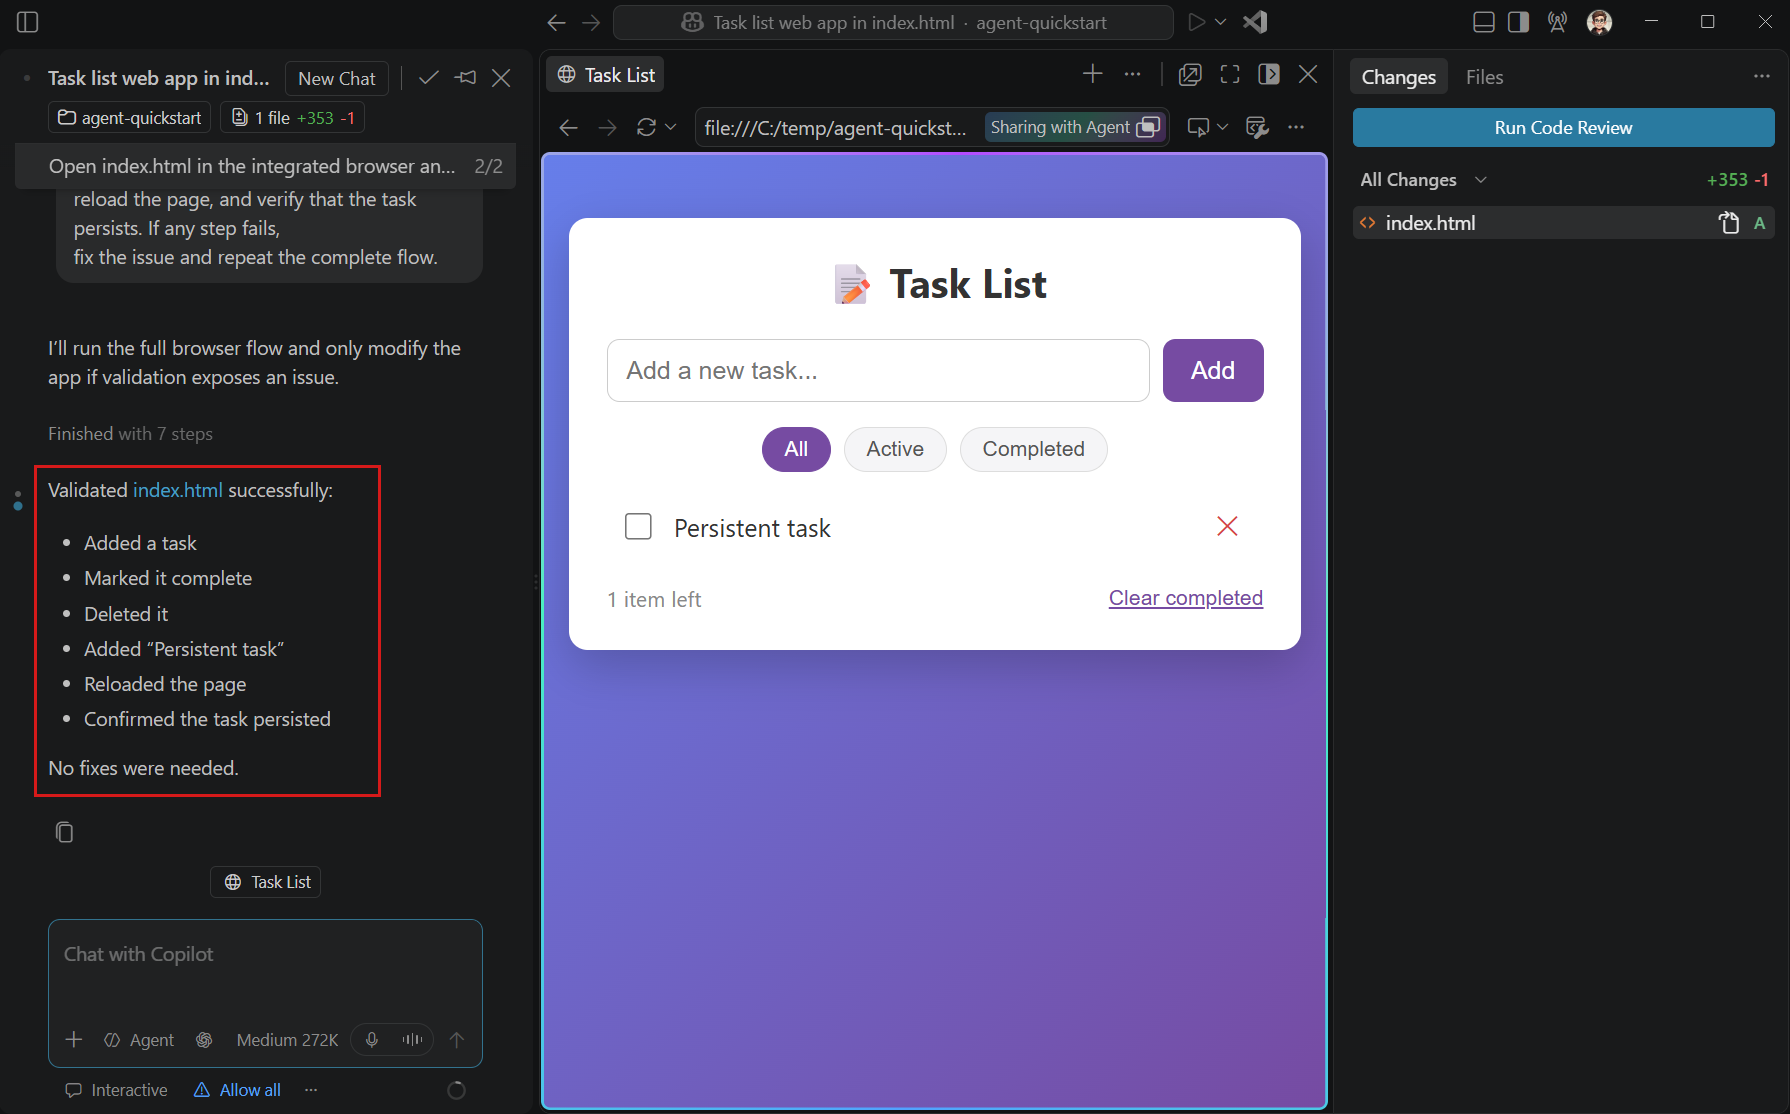This screenshot has height=1114, width=1790.
Task: Toggle the bottom panel layout icon
Action: point(1484,22)
